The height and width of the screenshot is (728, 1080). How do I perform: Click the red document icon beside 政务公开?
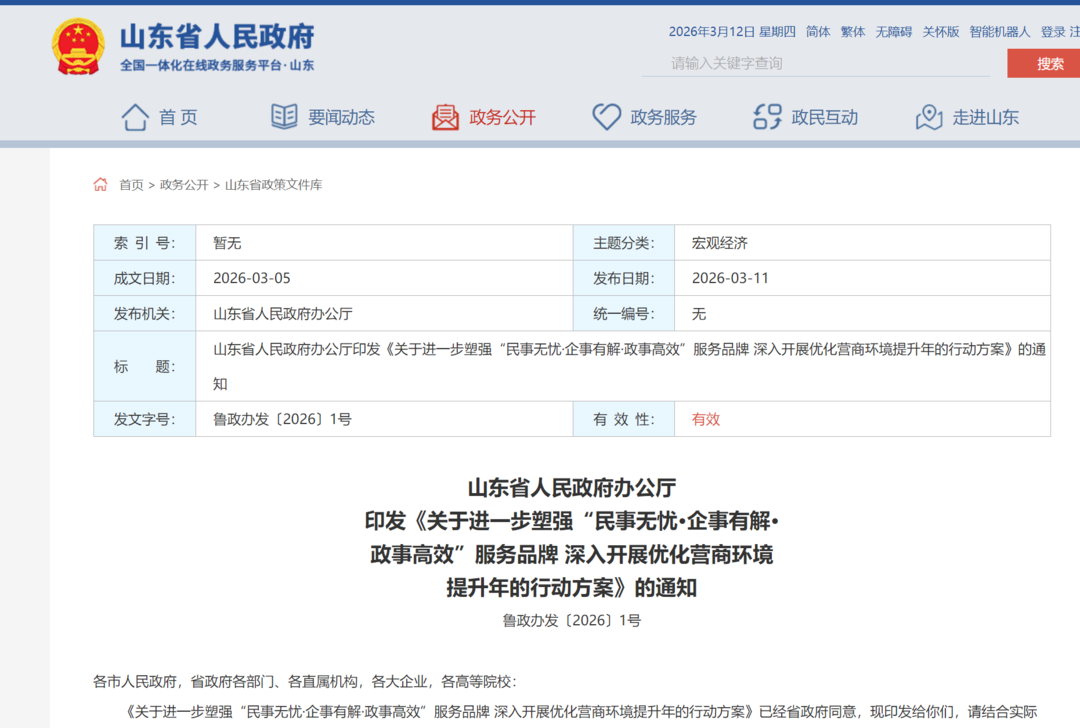pos(445,117)
